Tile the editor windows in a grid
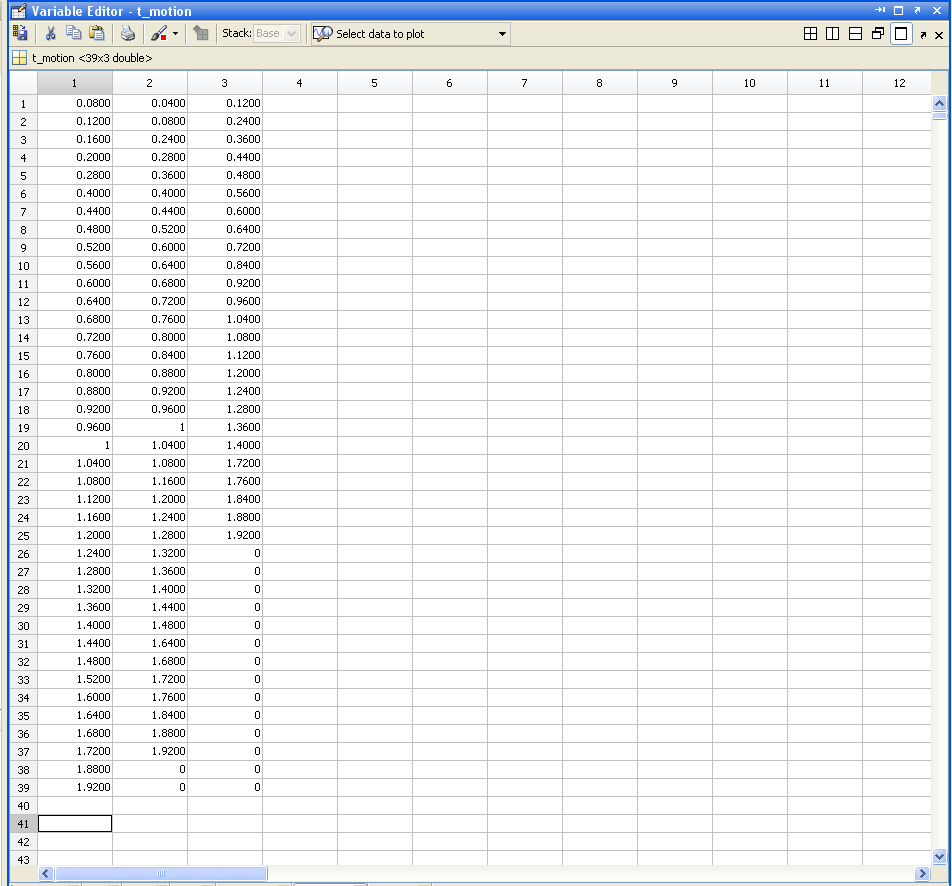 [x=811, y=34]
